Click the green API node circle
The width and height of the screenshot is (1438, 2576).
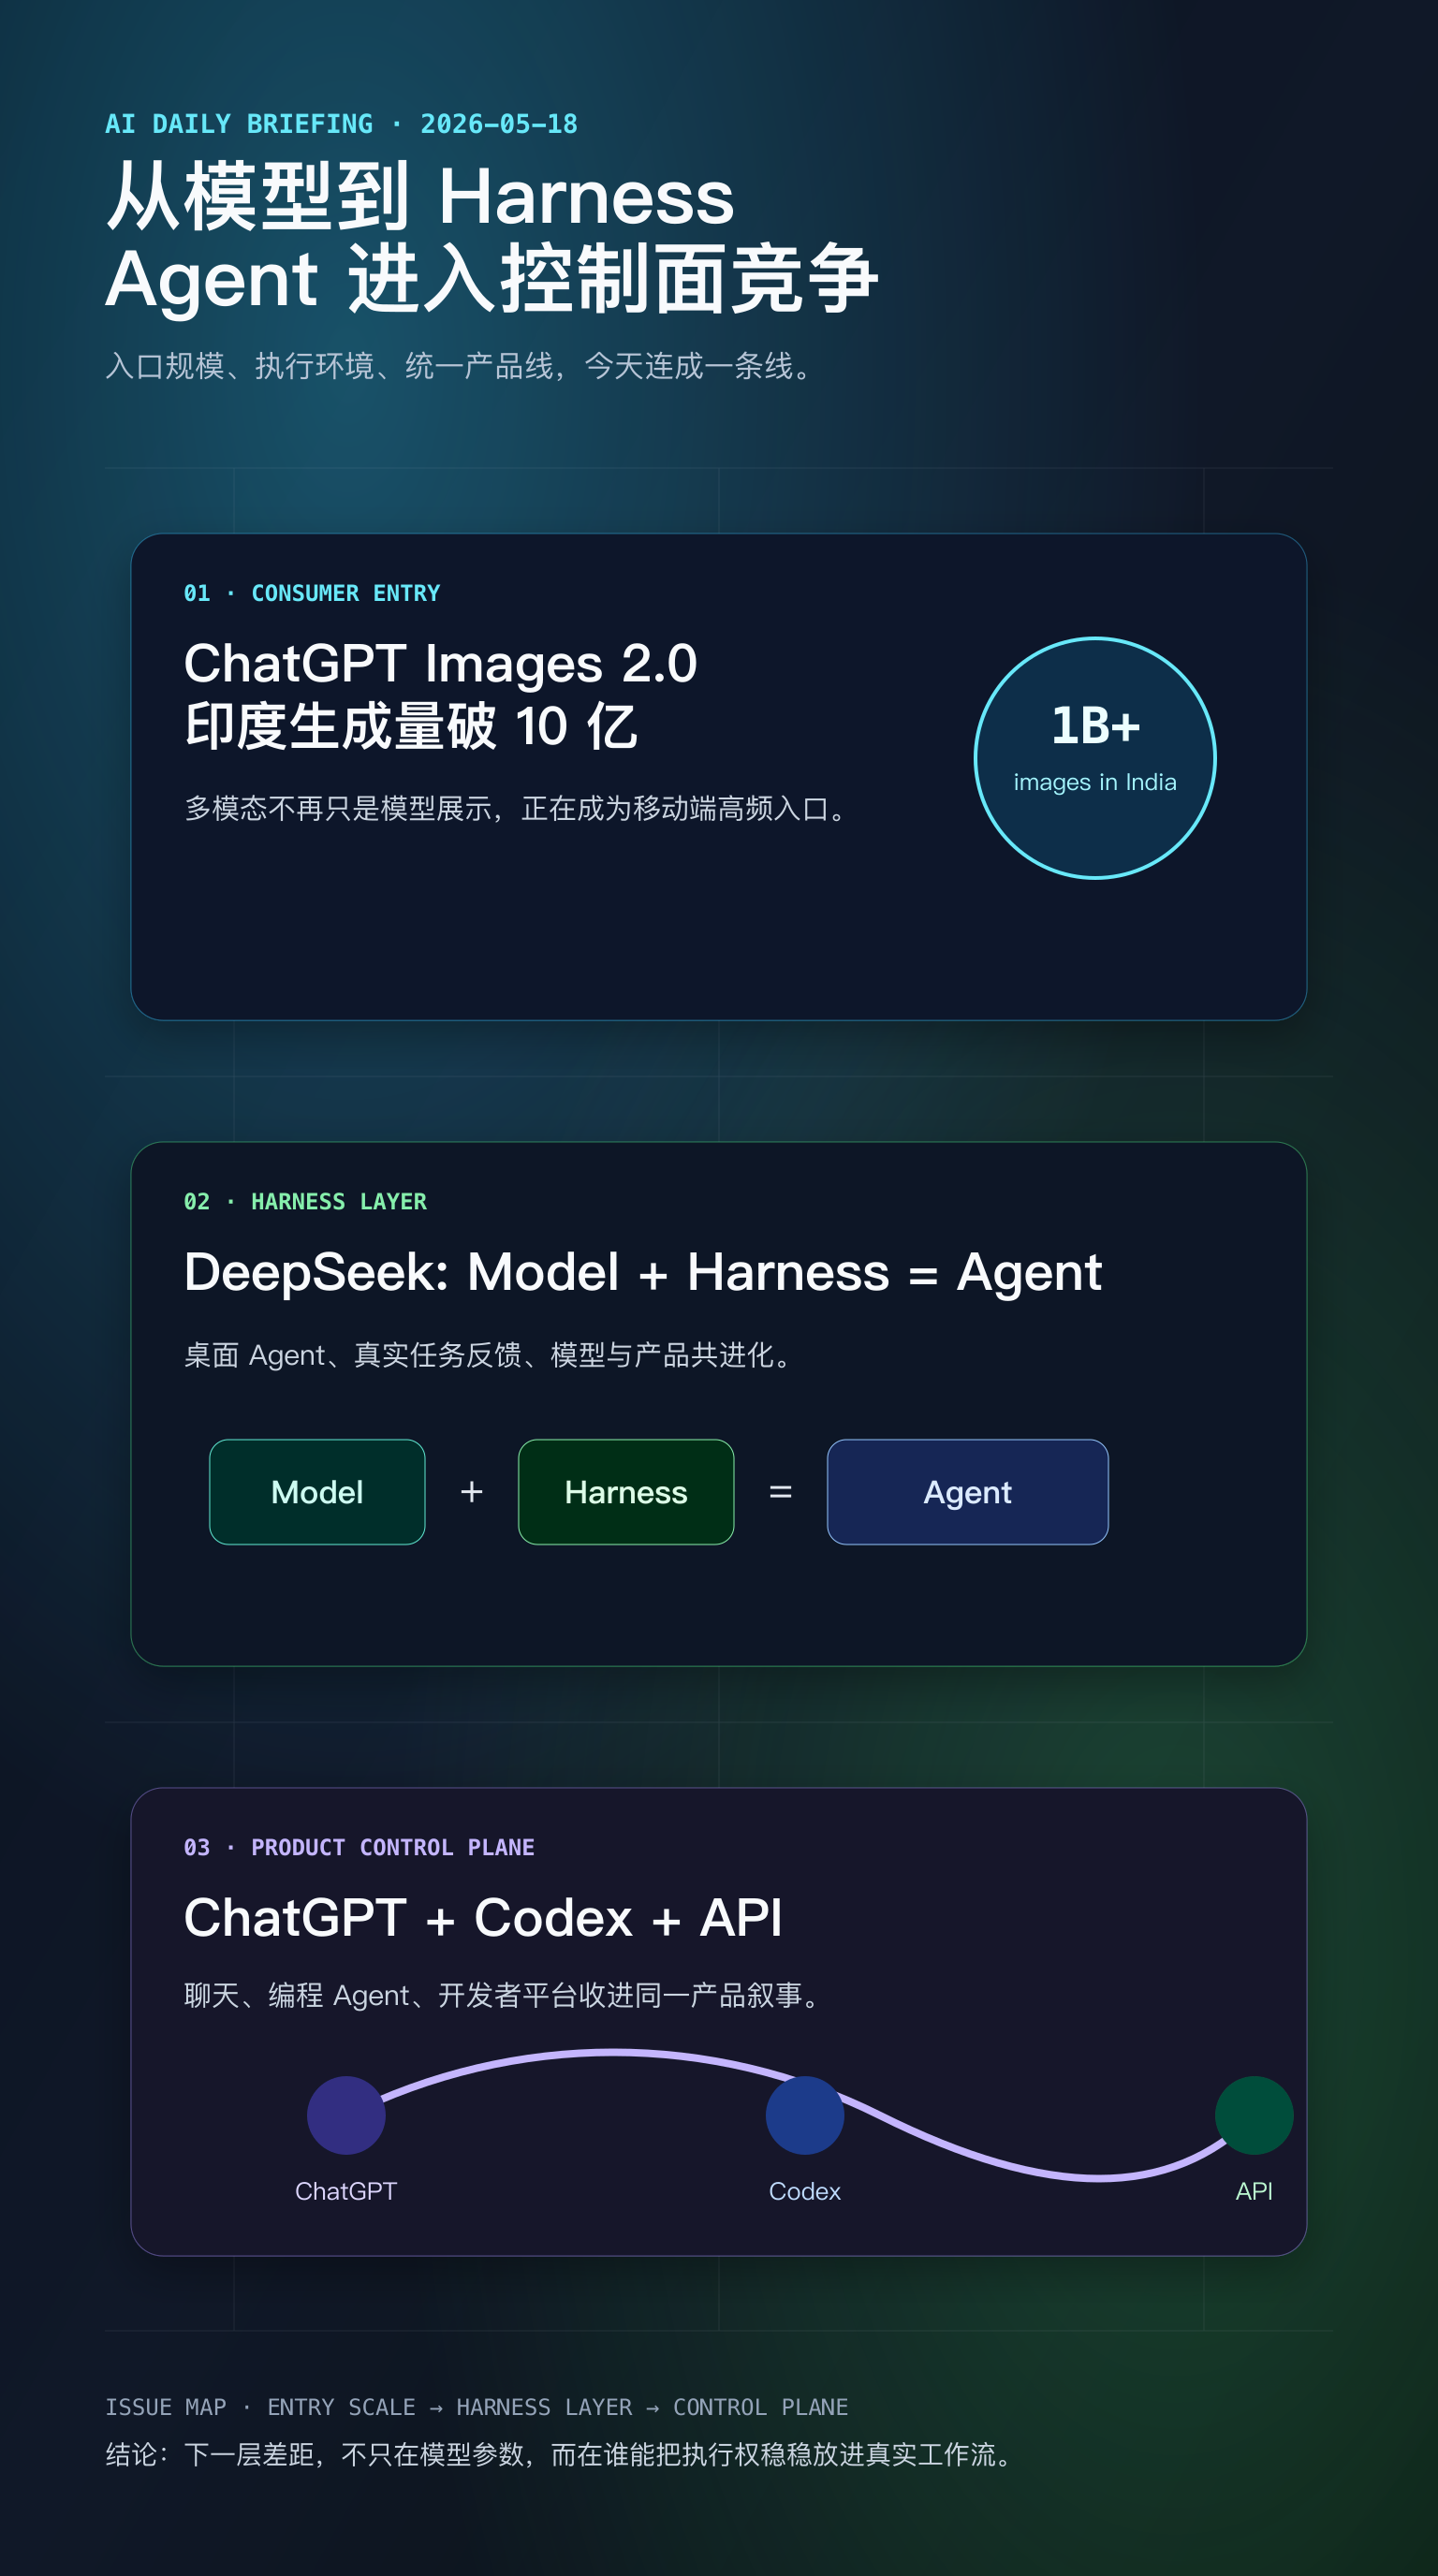pyautogui.click(x=1254, y=2115)
